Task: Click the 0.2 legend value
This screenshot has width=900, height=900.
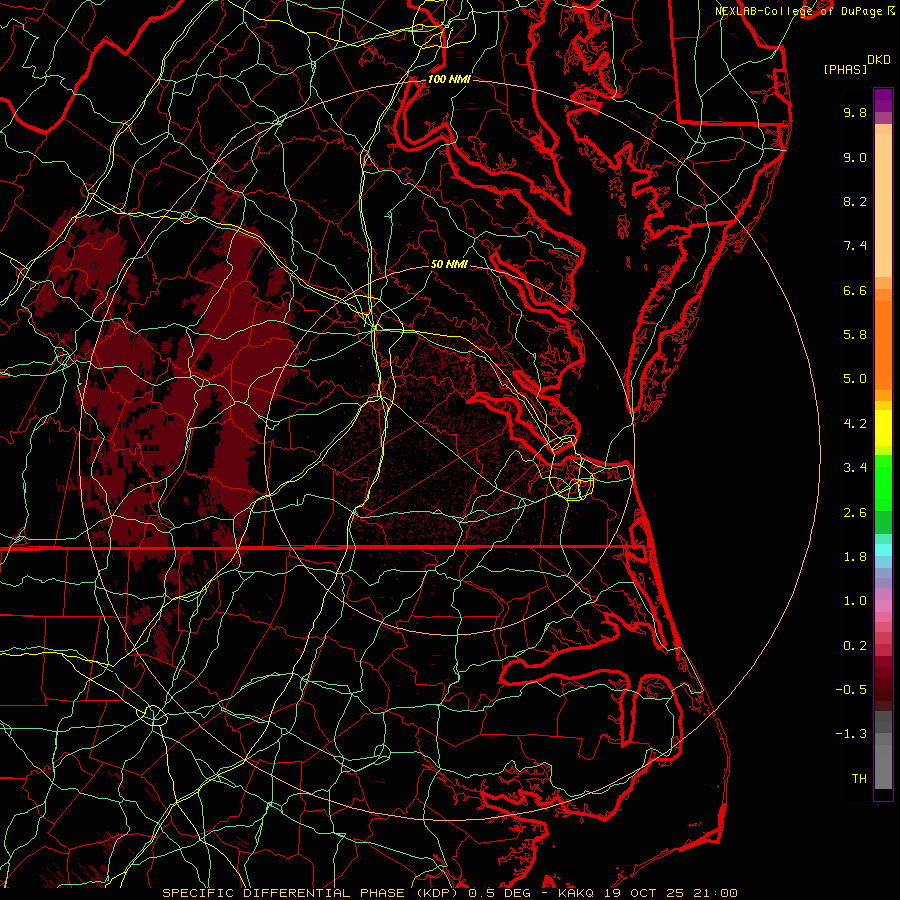Action: pyautogui.click(x=855, y=646)
